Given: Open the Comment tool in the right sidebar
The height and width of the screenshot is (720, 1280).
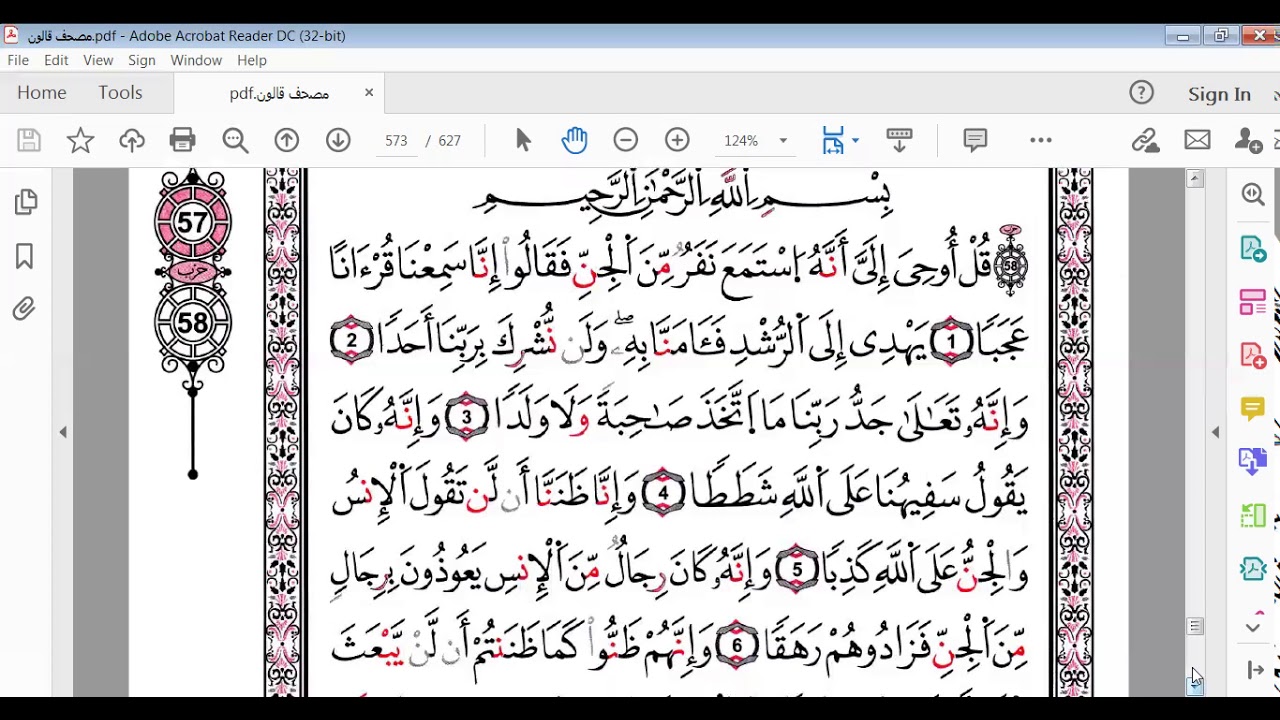Looking at the screenshot, I should point(1253,408).
